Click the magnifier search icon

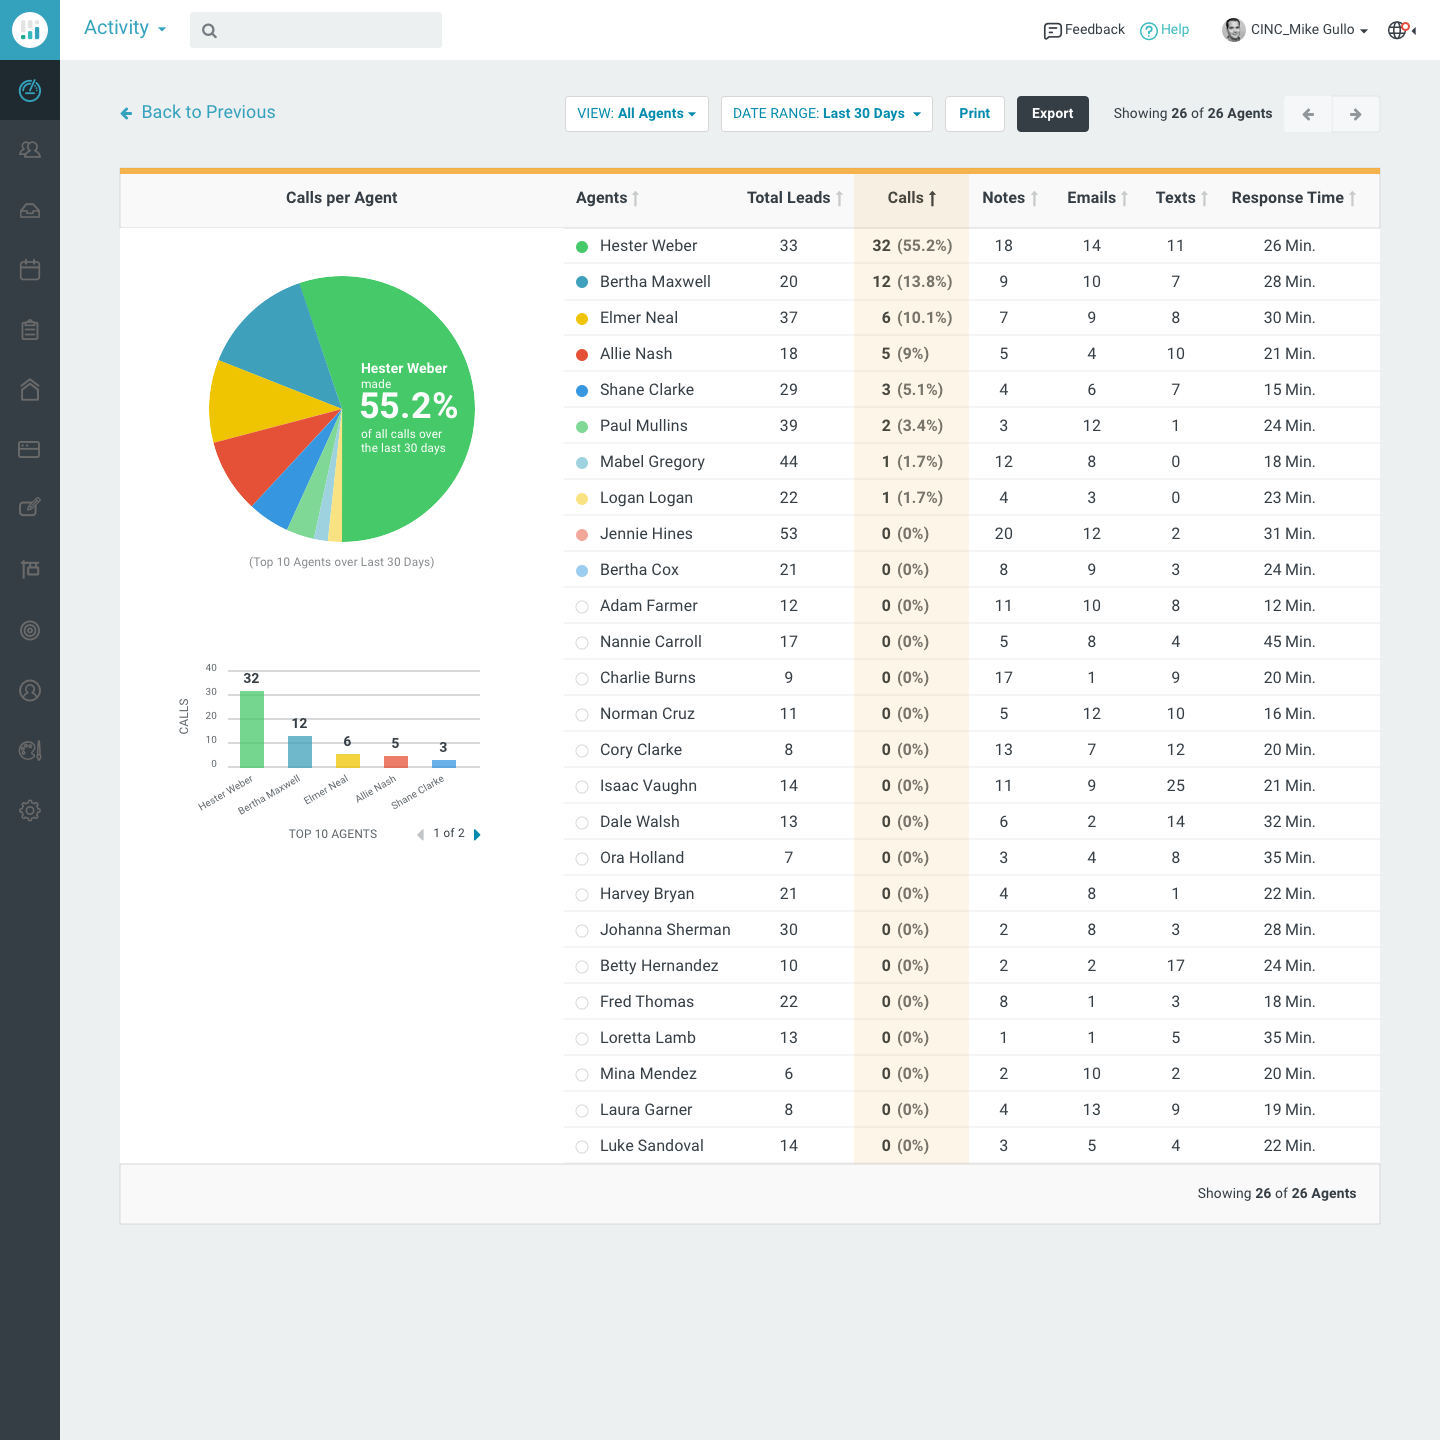tap(209, 31)
